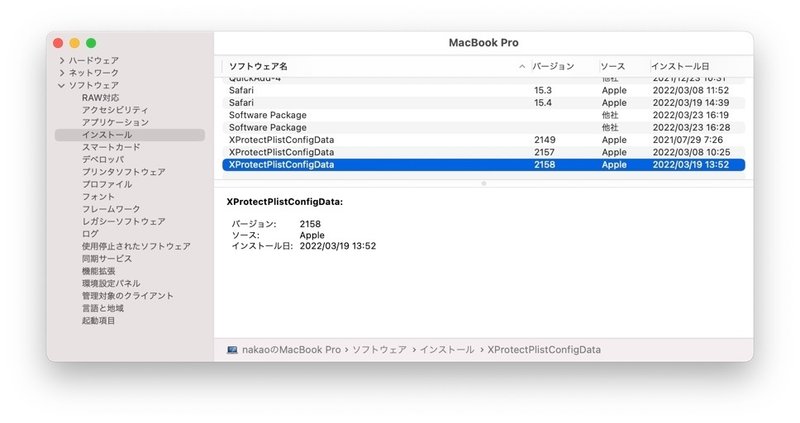Open 使用停止されたソフトウェア sidebar item
Viewport: 800px width, 423px height.
click(136, 246)
